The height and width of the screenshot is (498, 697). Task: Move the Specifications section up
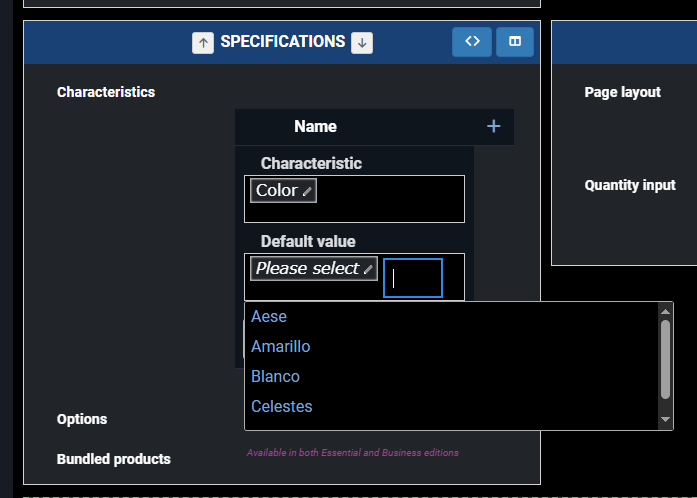203,42
